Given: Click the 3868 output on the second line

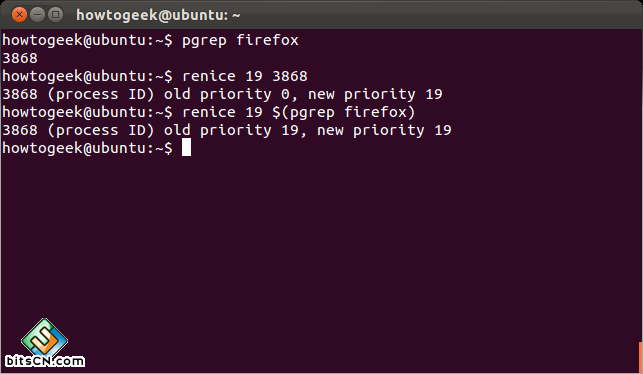Looking at the screenshot, I should point(20,58).
